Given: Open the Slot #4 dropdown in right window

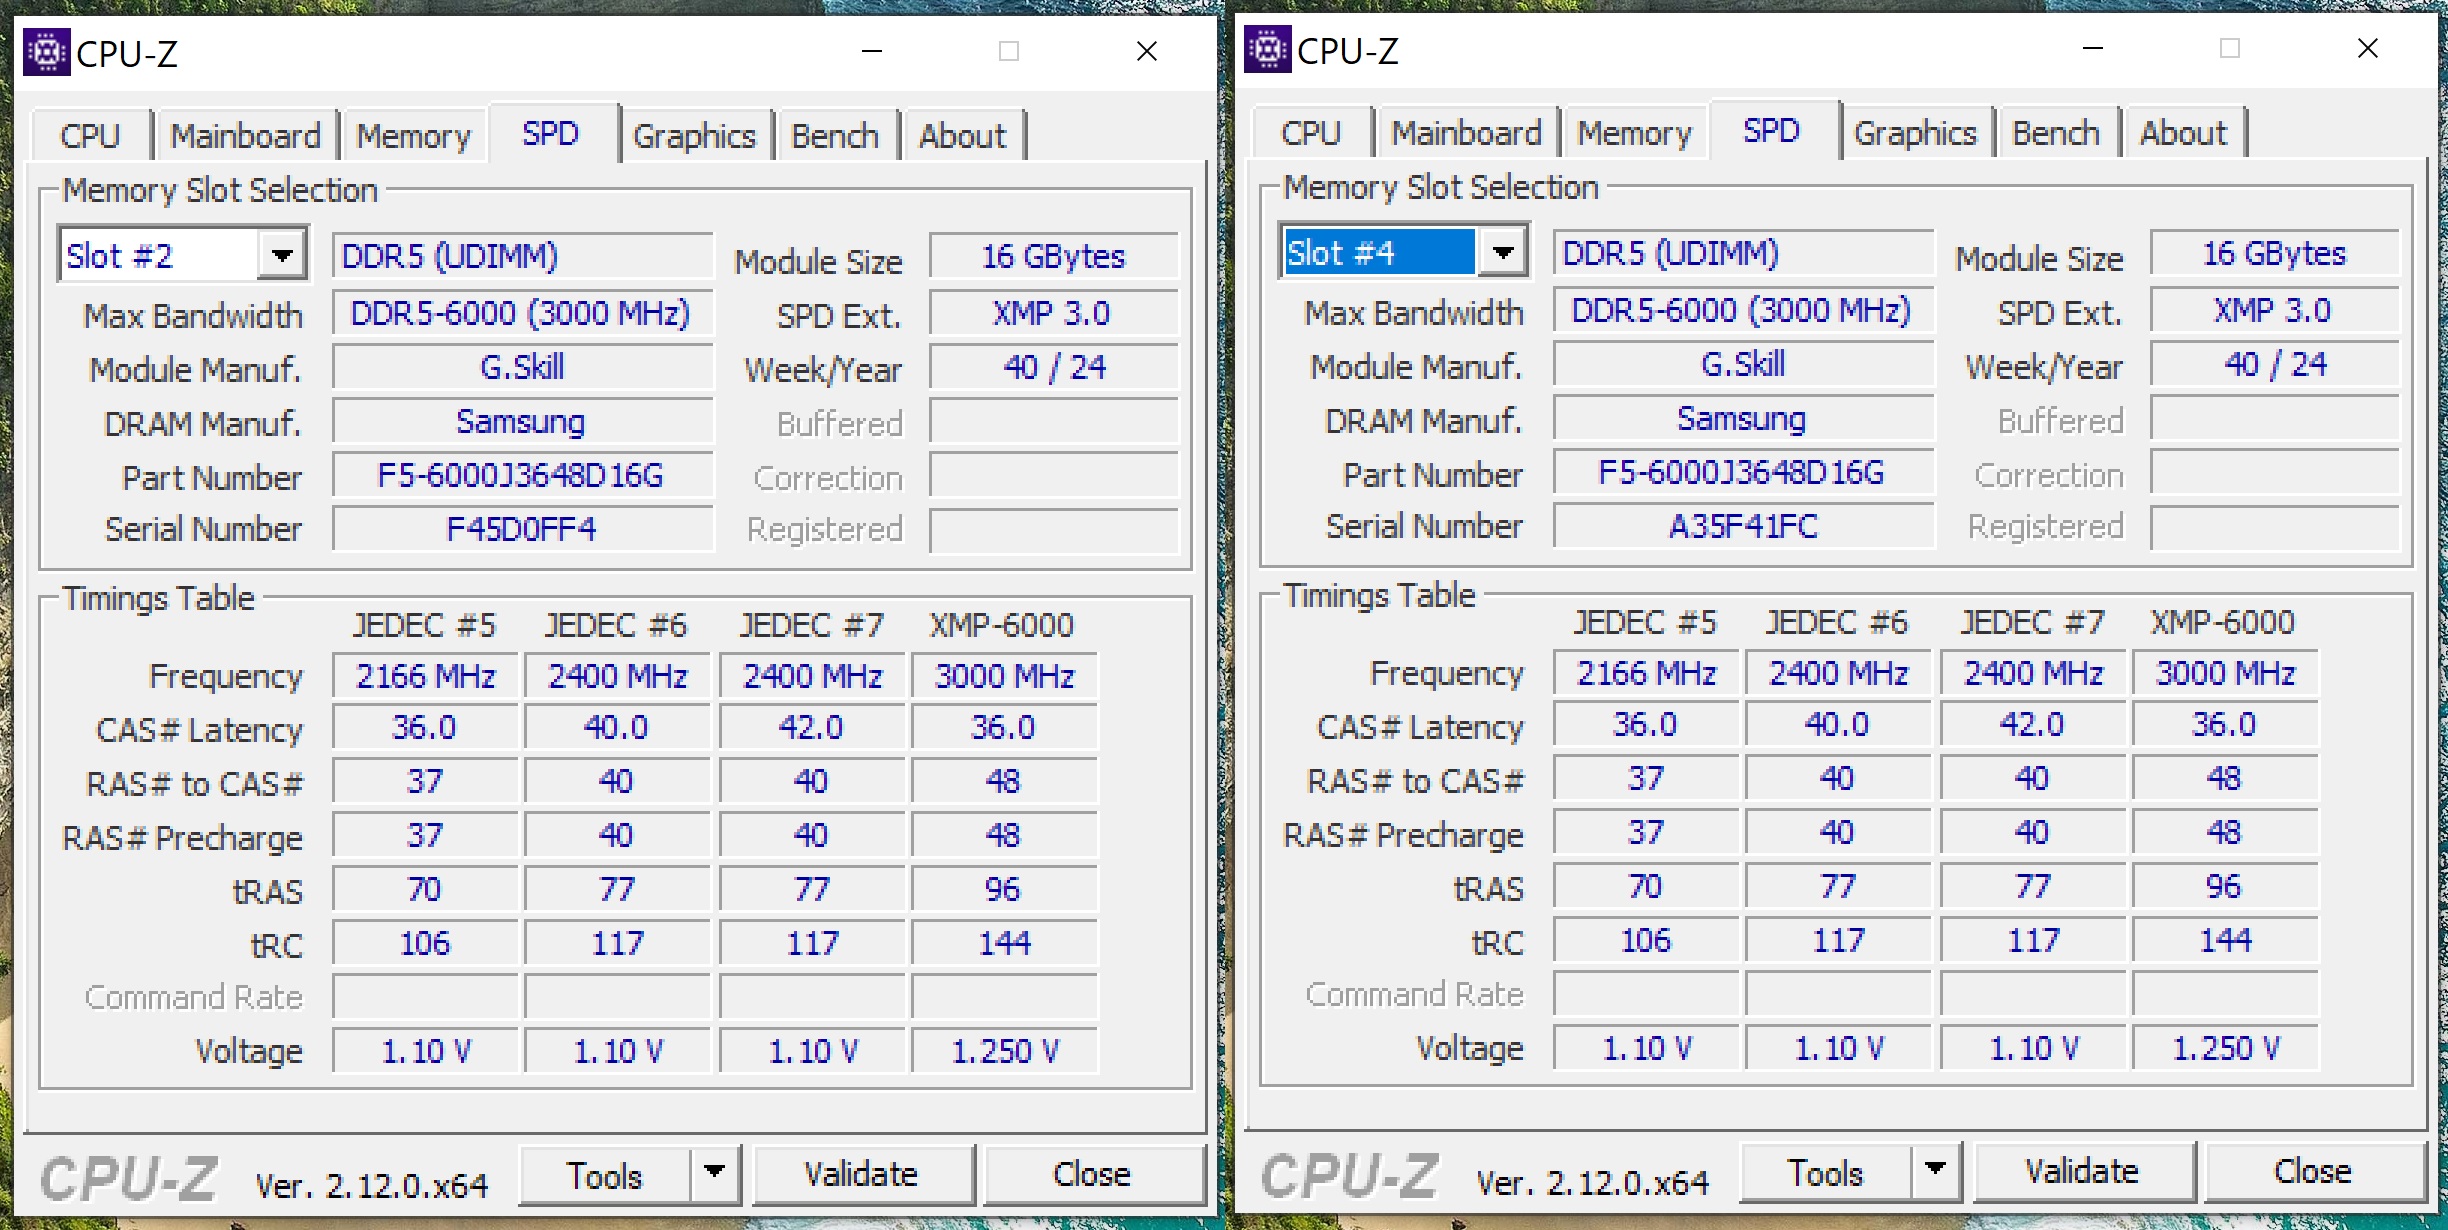Looking at the screenshot, I should [x=1503, y=253].
